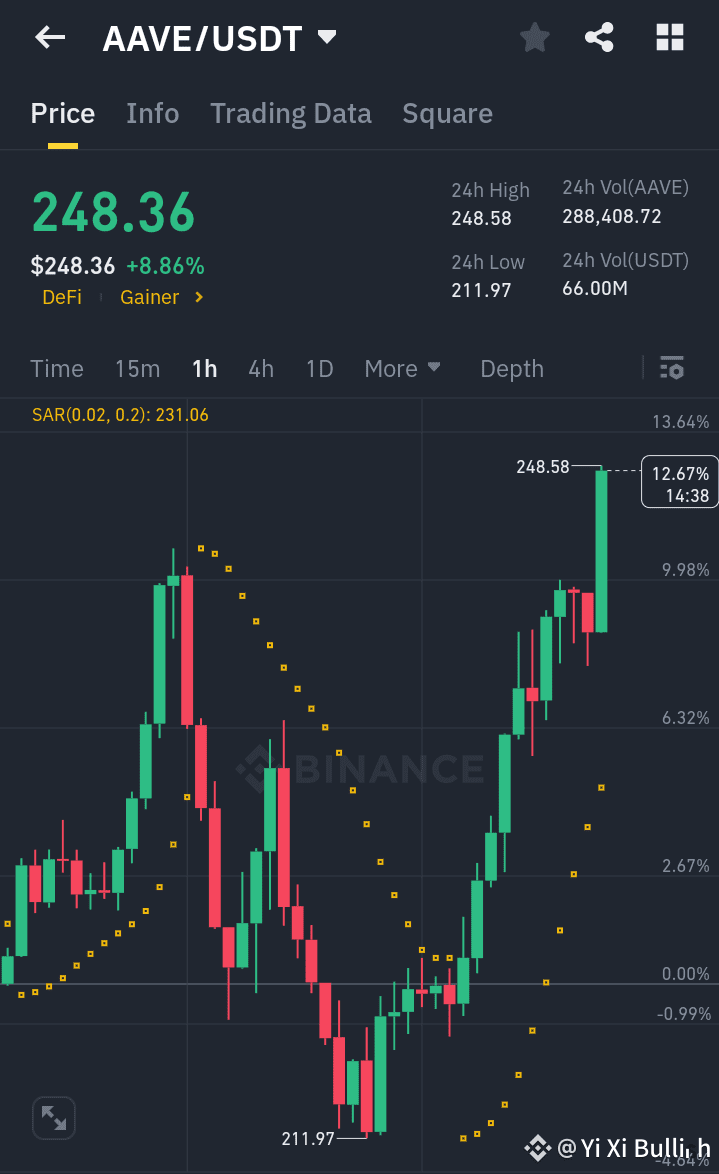Select the Price tab
The width and height of the screenshot is (719, 1174).
pyautogui.click(x=62, y=113)
